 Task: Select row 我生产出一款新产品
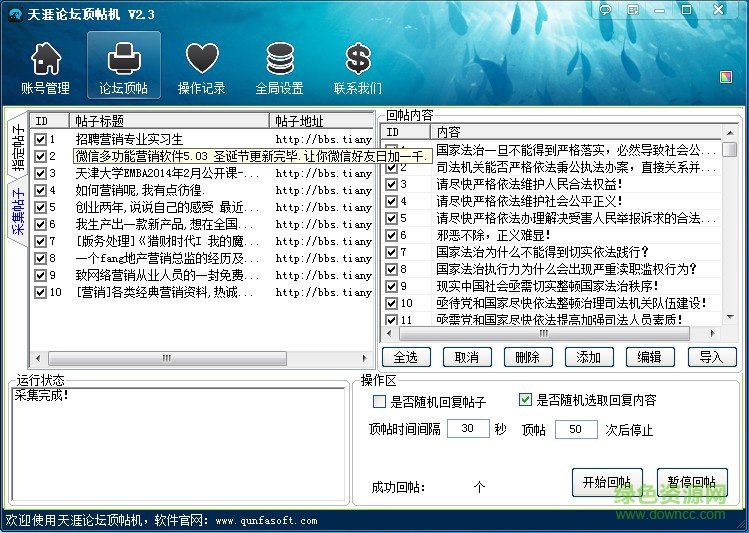tap(202, 224)
